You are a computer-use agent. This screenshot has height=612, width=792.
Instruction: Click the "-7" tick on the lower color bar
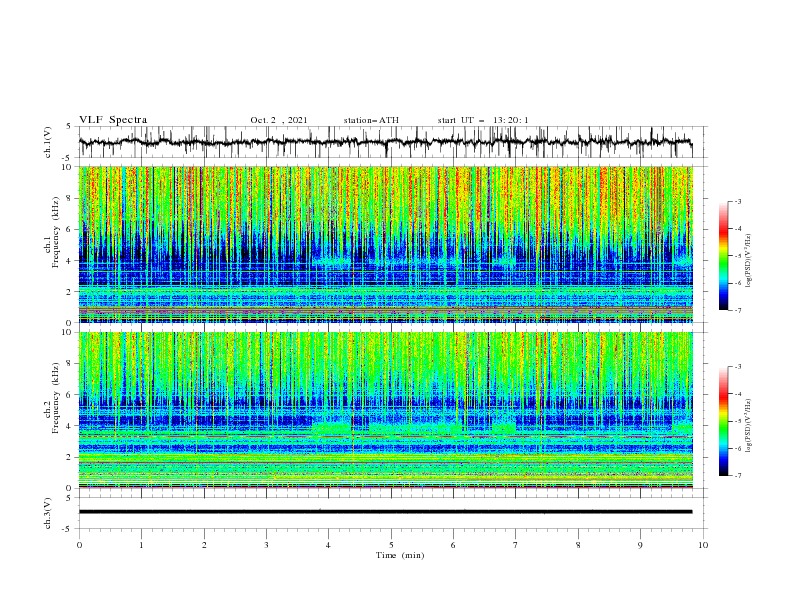[737, 476]
